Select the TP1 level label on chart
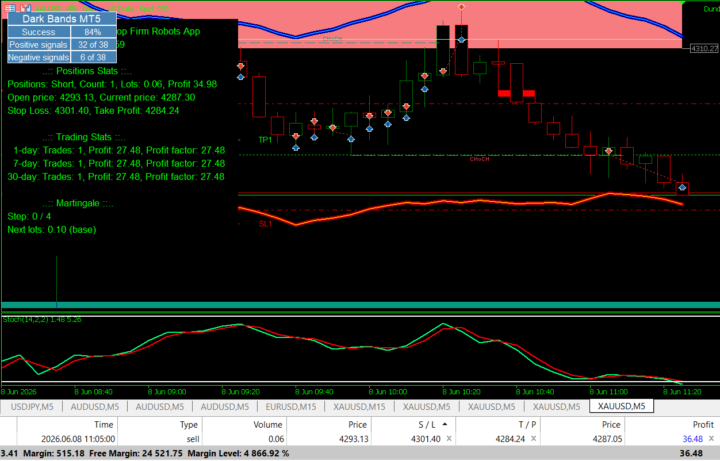This screenshot has width=720, height=461. [x=265, y=140]
